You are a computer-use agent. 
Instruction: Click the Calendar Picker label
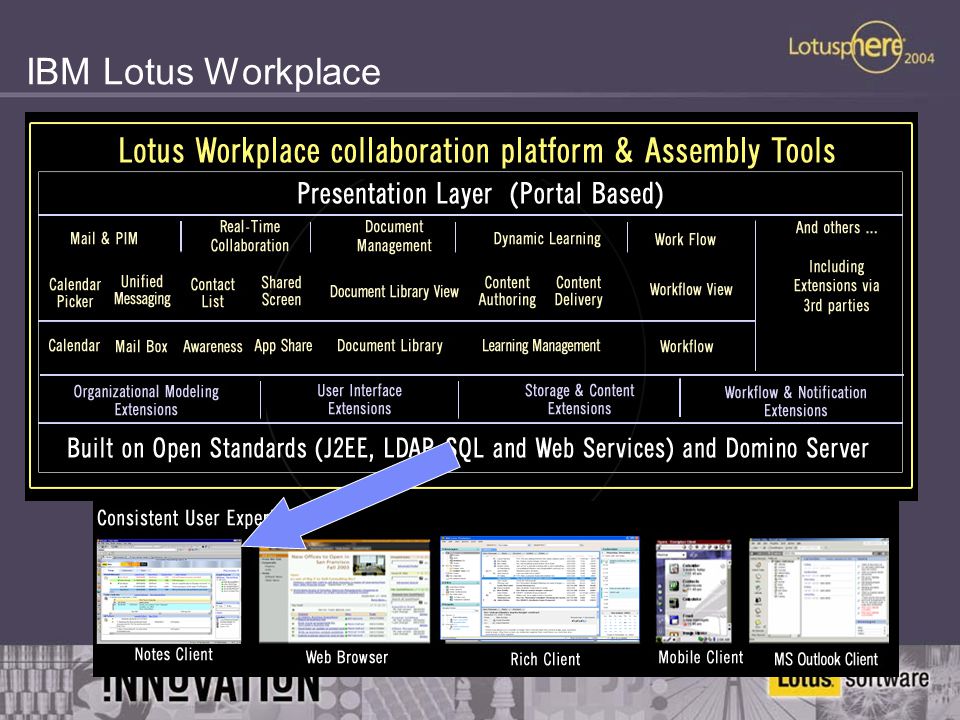point(75,293)
